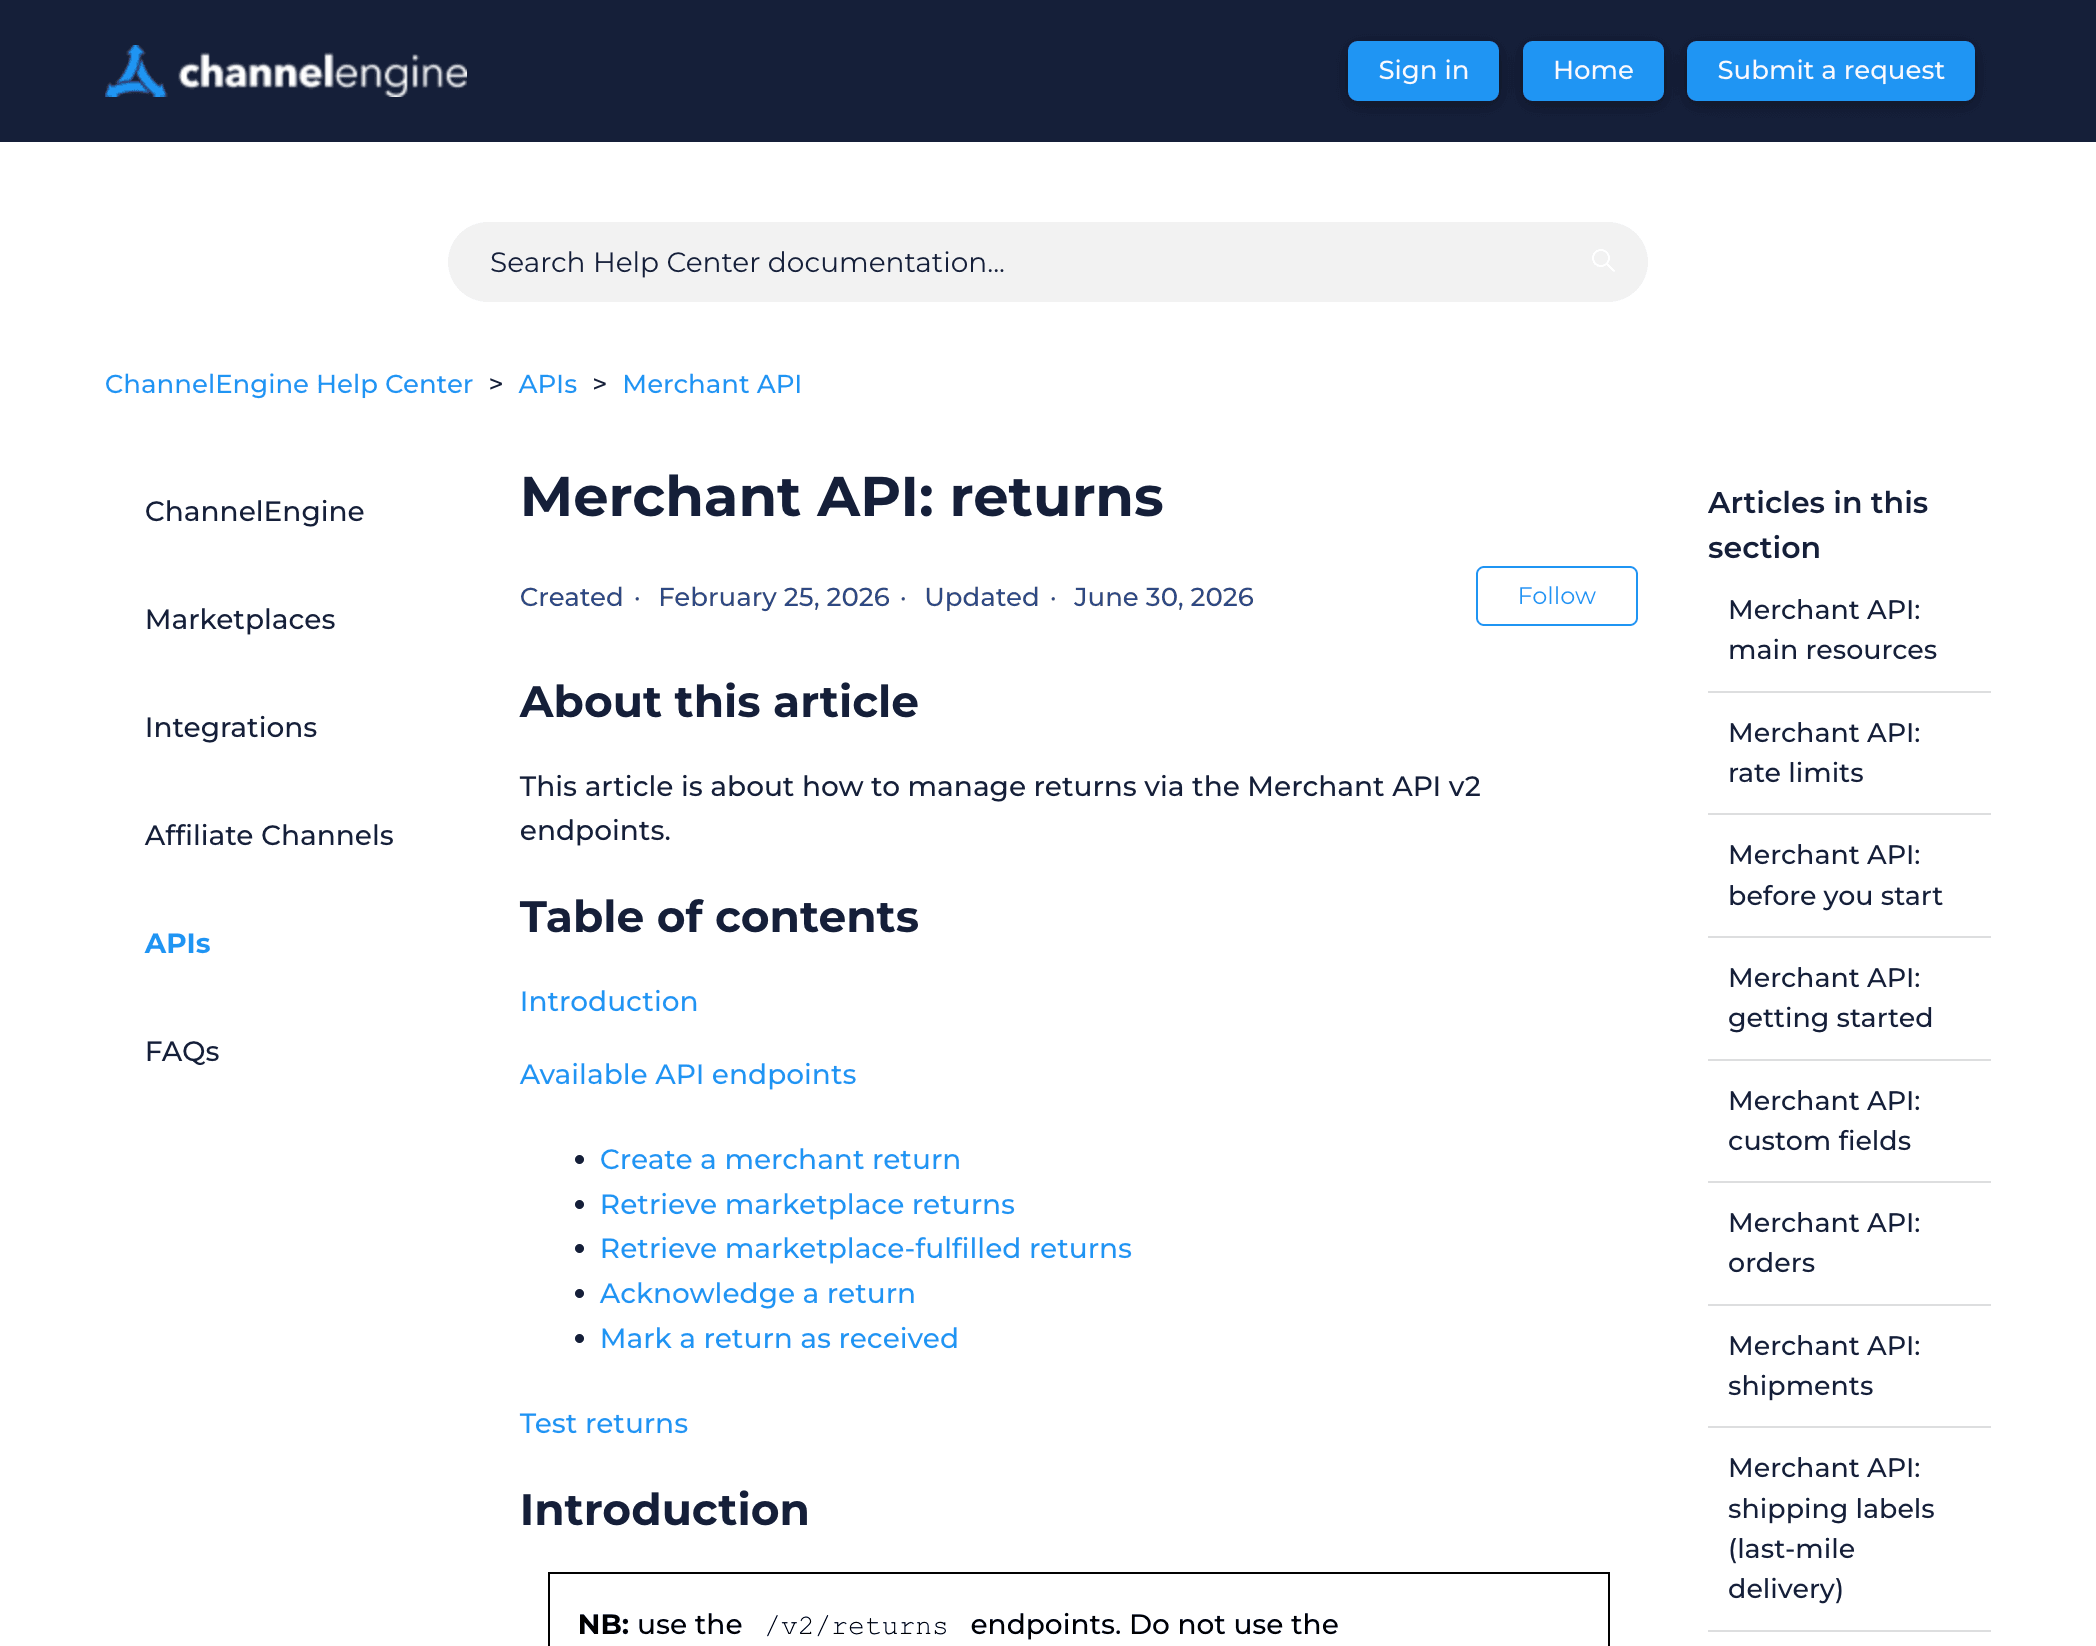The image size is (2096, 1646).
Task: Click the June 30, 2026 updated date
Action: point(1163,597)
